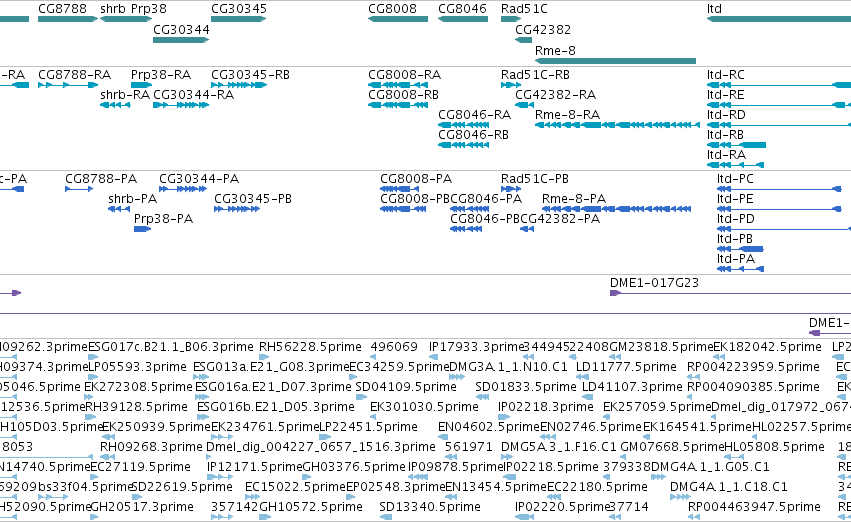Viewport: 851px width, 522px height.
Task: Select the LD11777.5prime EST label
Action: [x=626, y=367]
